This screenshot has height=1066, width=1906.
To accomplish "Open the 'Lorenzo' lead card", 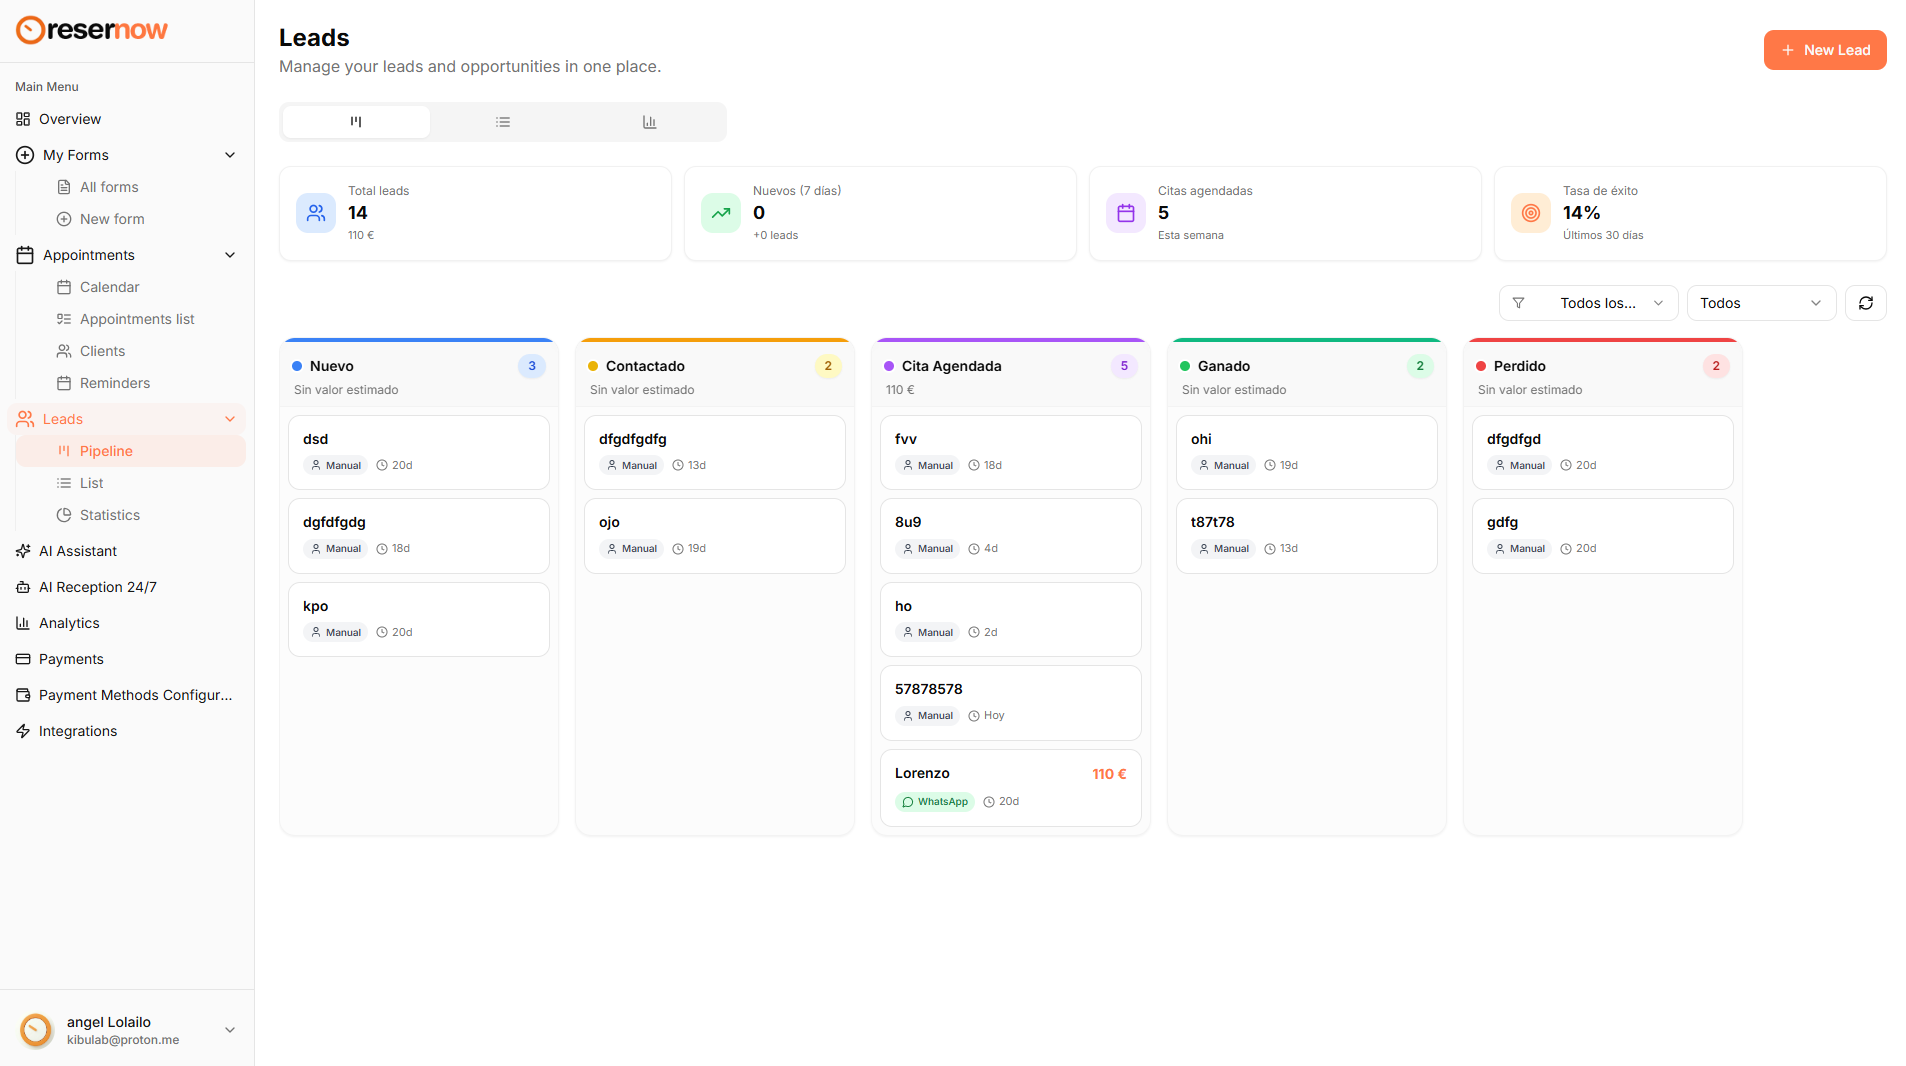I will [x=1011, y=788].
